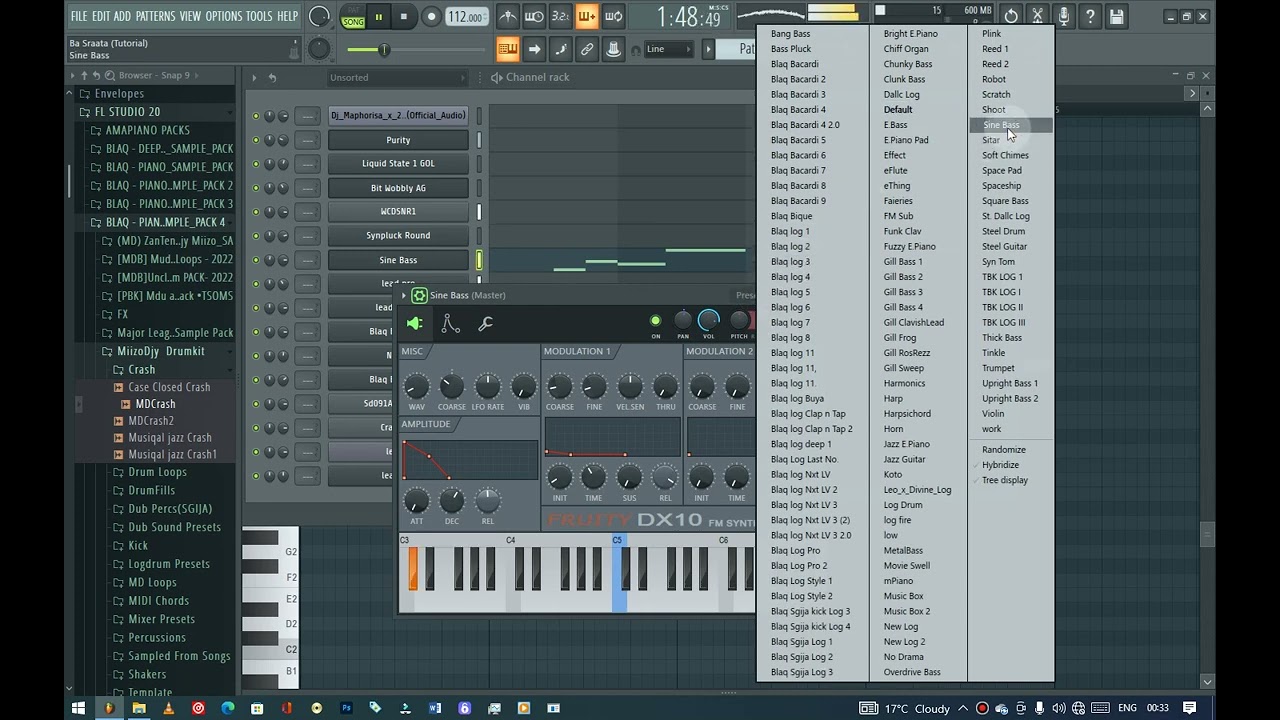The width and height of the screenshot is (1280, 720).
Task: Open the channel rack speaker icon
Action: (496, 77)
